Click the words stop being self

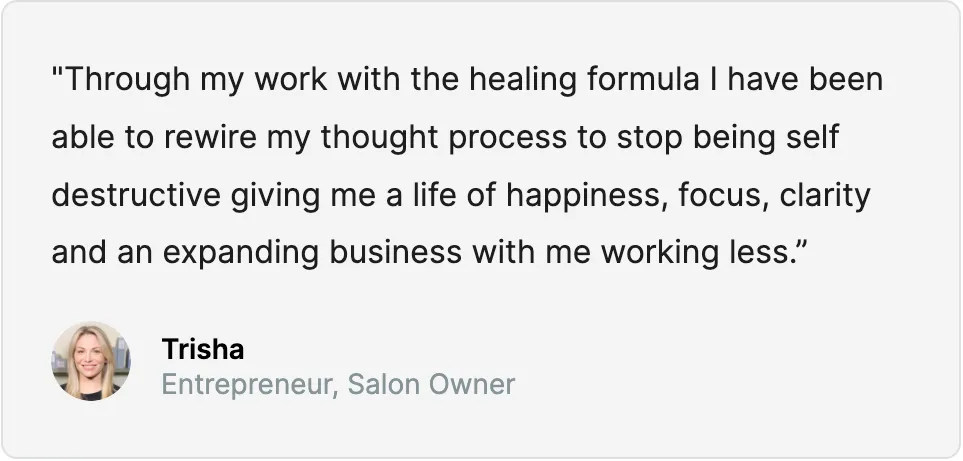pos(727,138)
